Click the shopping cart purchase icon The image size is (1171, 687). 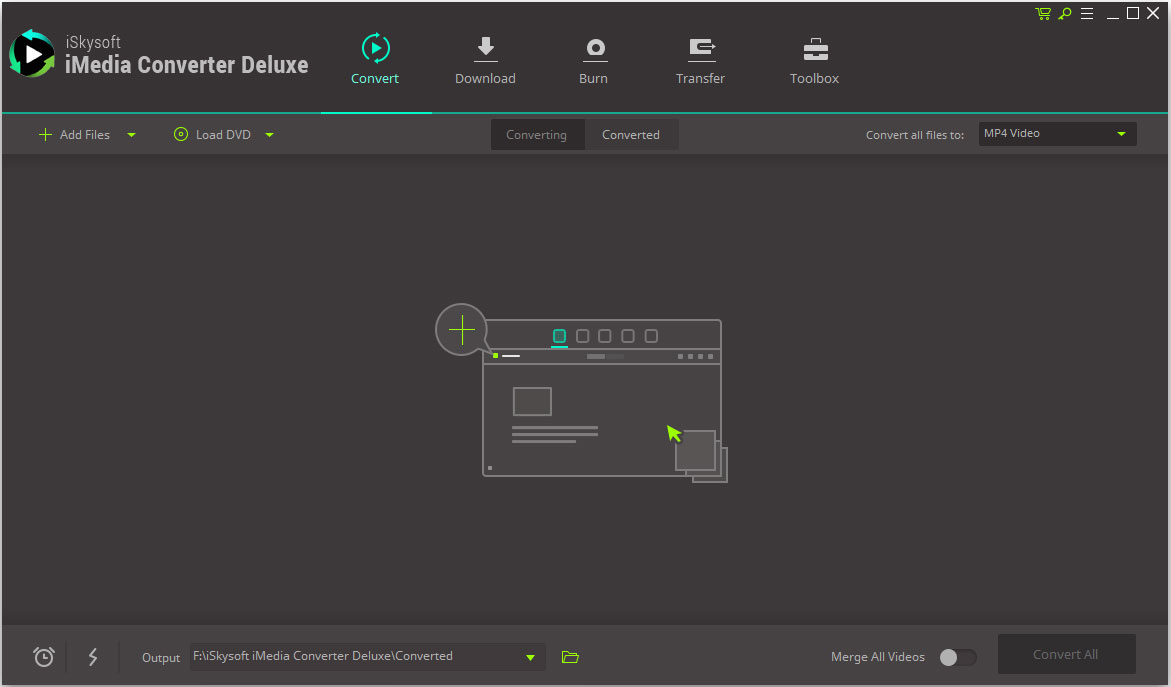coord(1043,14)
